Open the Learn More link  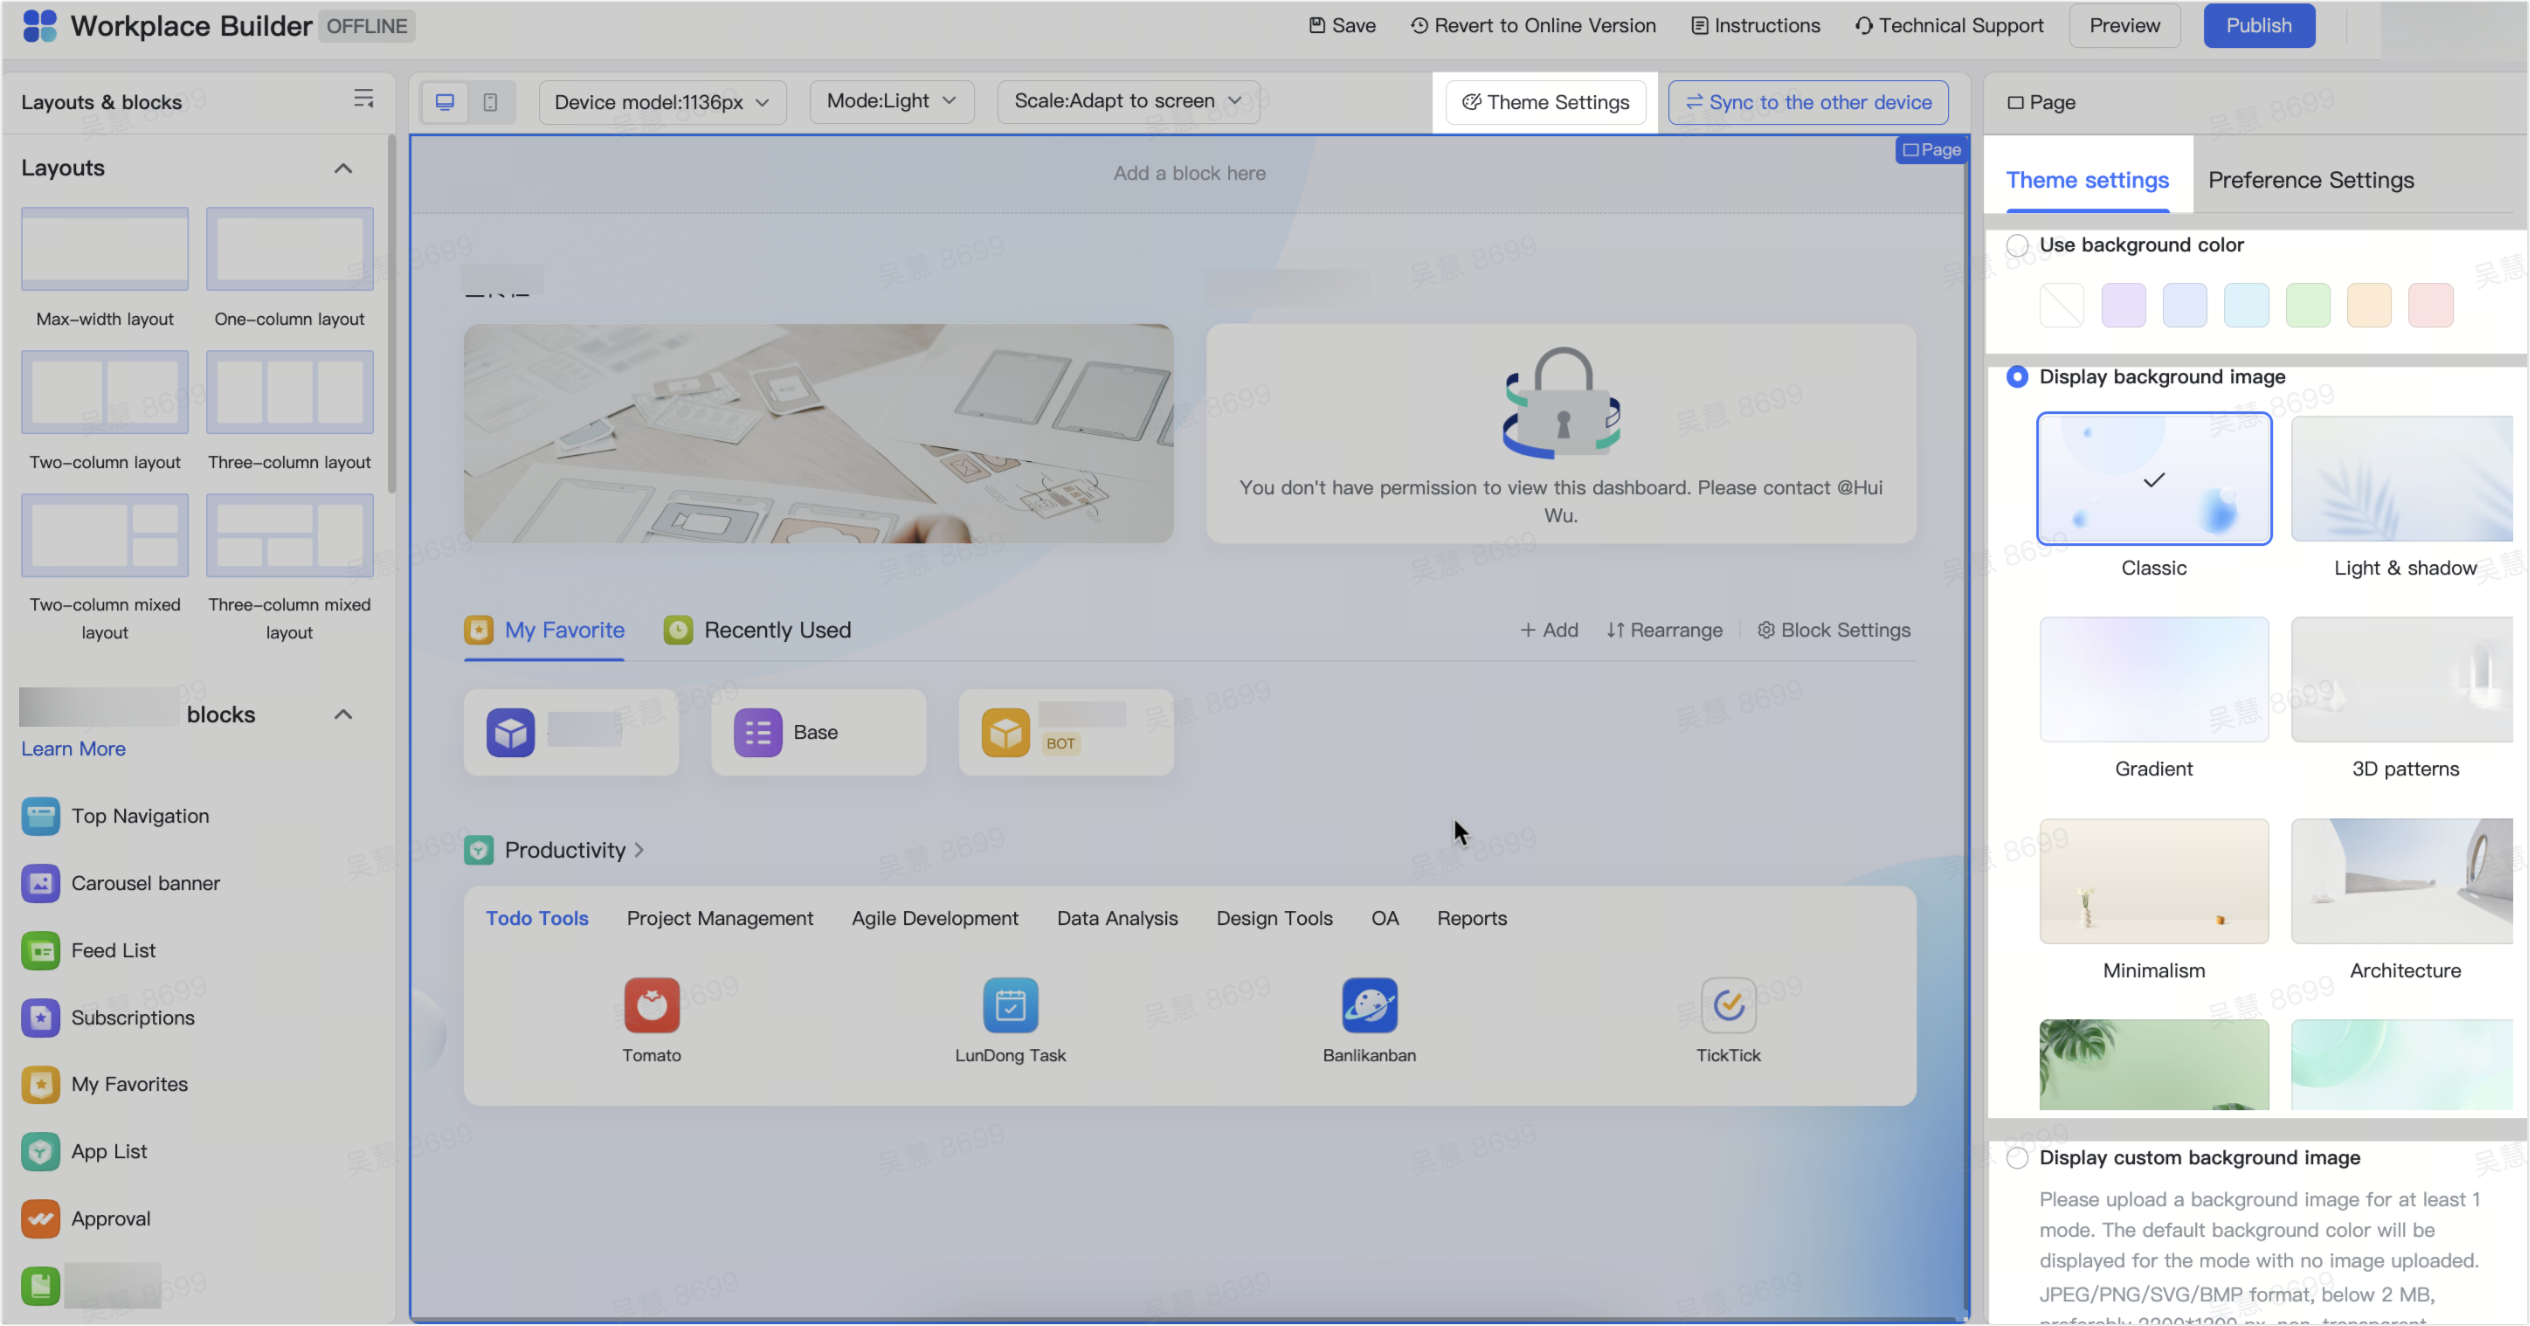pos(72,748)
